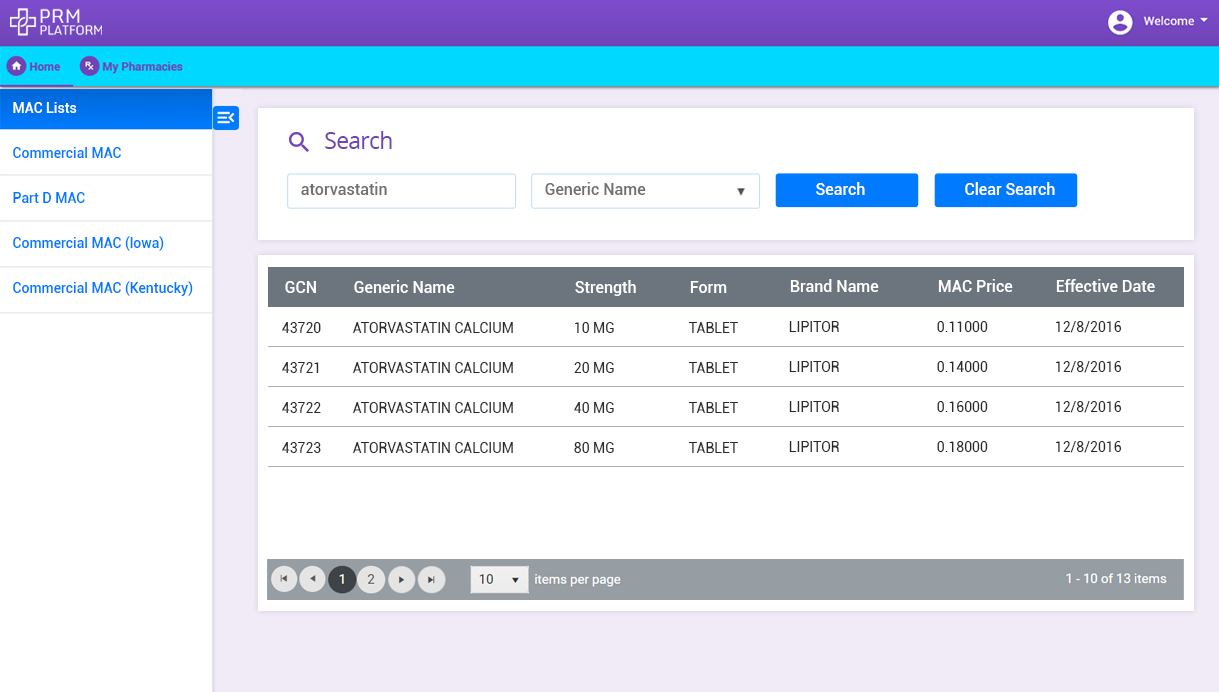Go to previous page of results
The image size is (1219, 692).
click(313, 579)
